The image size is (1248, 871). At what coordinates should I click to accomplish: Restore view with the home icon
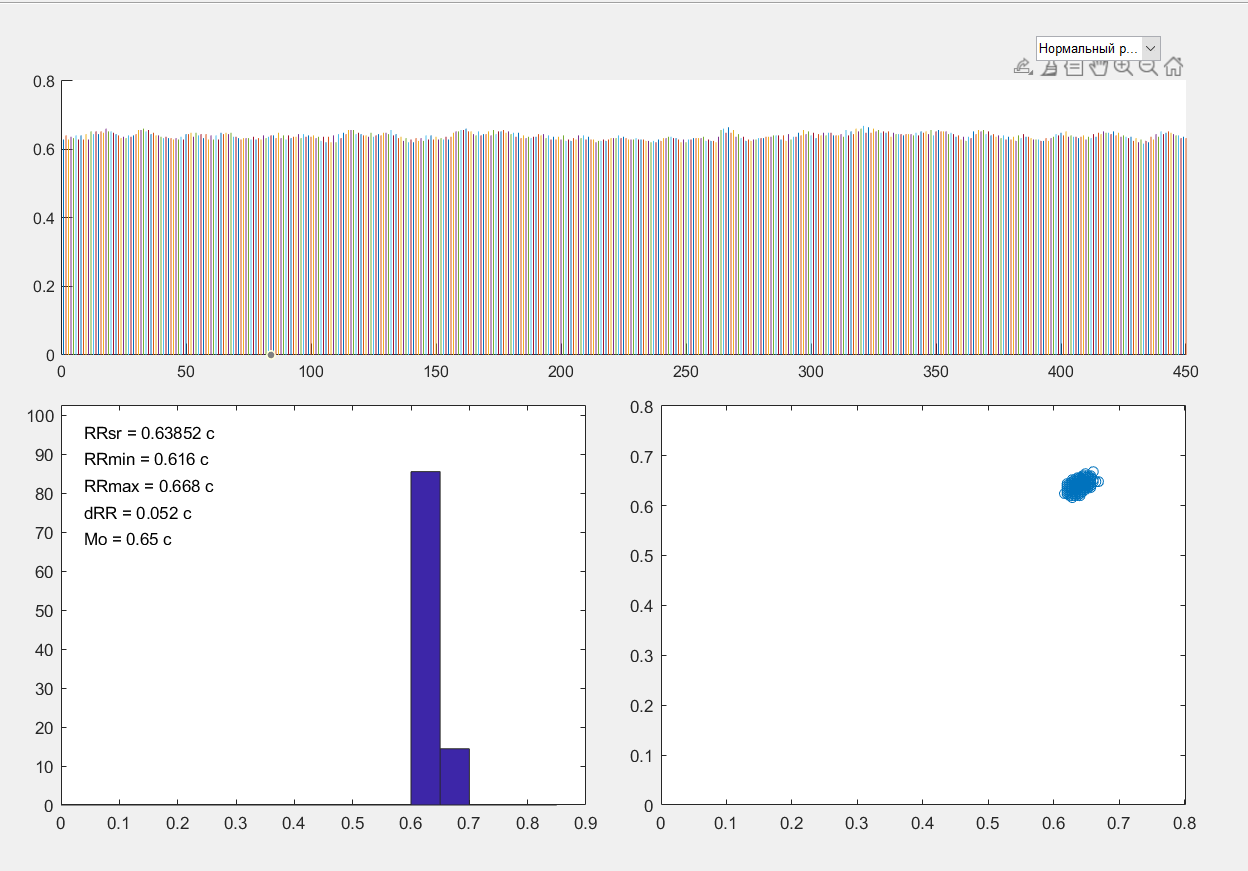[x=1174, y=67]
